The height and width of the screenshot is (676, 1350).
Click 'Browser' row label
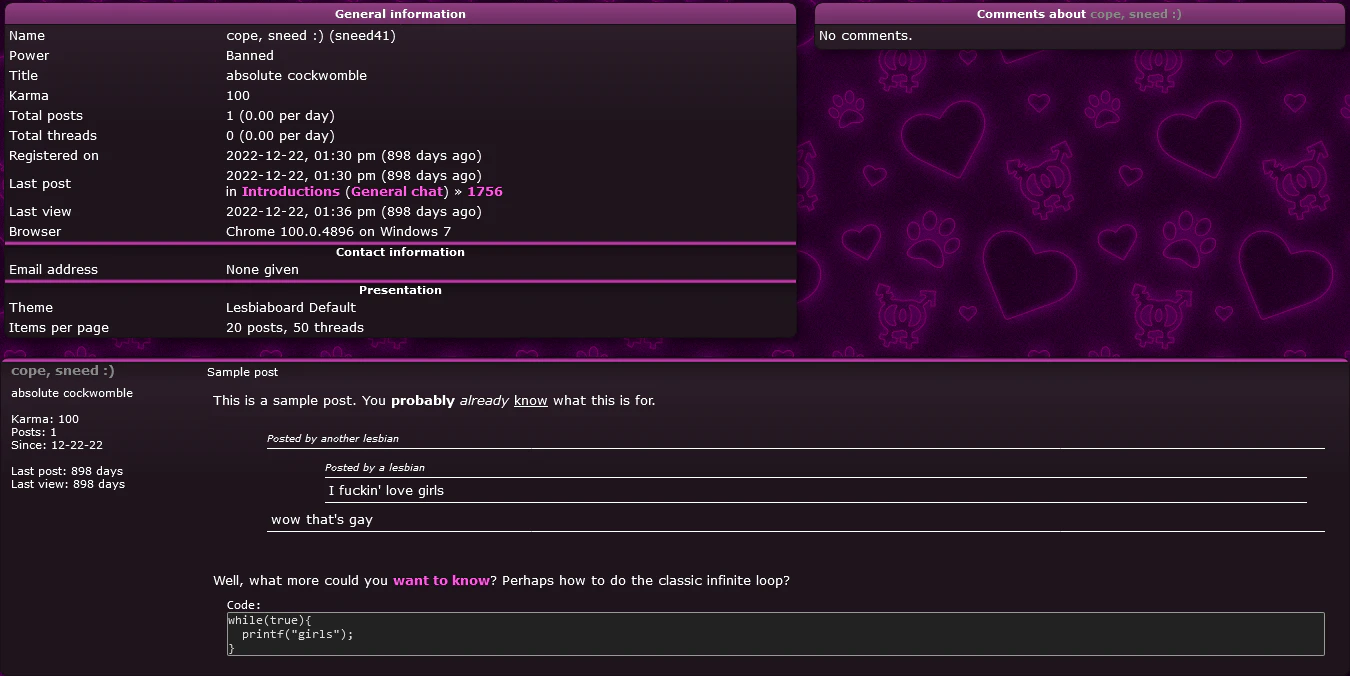click(35, 232)
